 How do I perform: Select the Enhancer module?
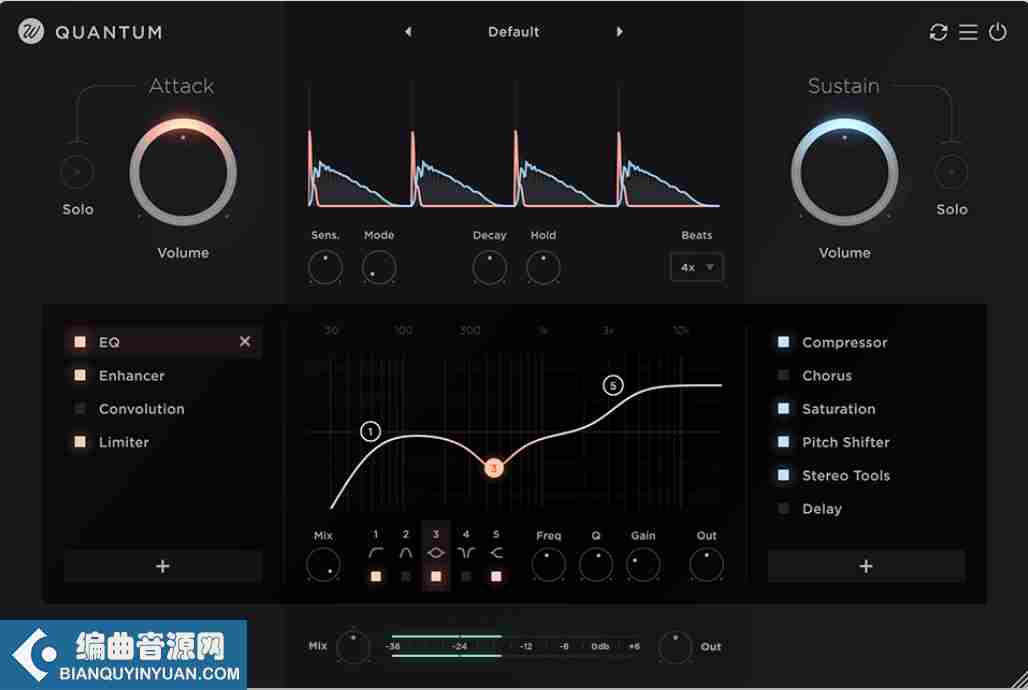click(132, 376)
